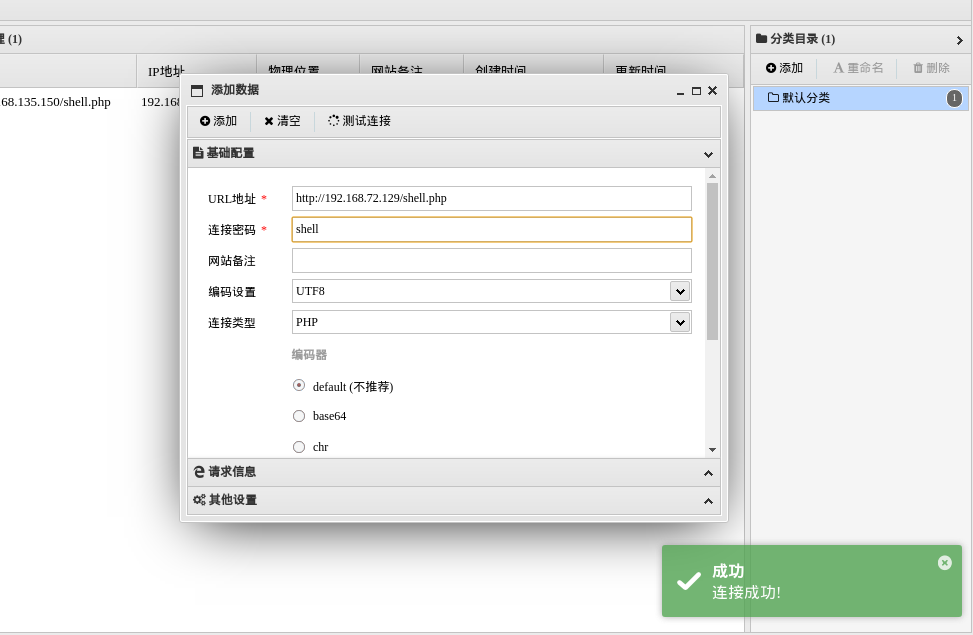
Task: Click 删除 in 分类目录 panel
Action: coord(931,68)
